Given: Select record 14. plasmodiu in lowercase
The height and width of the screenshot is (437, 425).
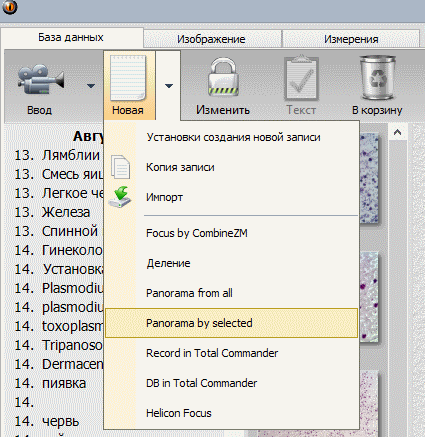Looking at the screenshot, I should coord(59,307).
